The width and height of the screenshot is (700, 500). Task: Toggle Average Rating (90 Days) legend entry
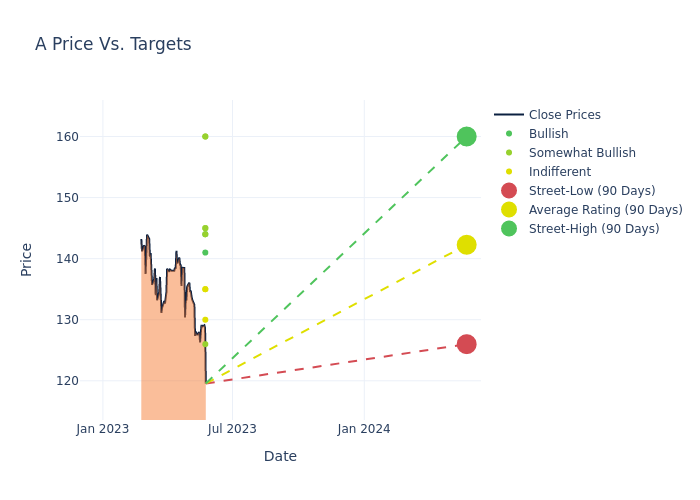pos(605,210)
